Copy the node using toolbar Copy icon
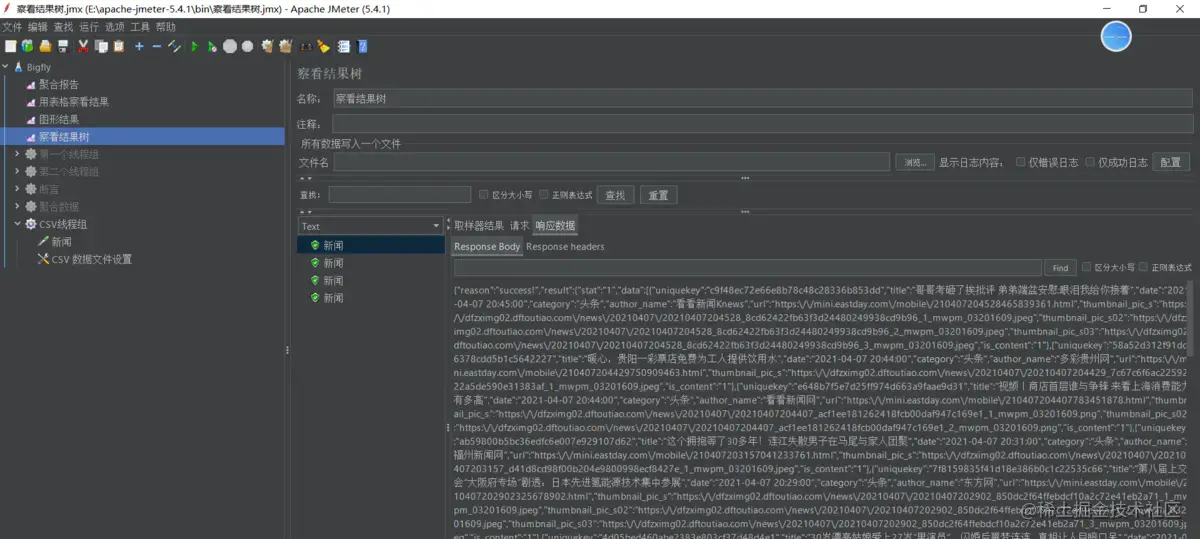Image resolution: width=1200 pixels, height=539 pixels. coord(101,46)
